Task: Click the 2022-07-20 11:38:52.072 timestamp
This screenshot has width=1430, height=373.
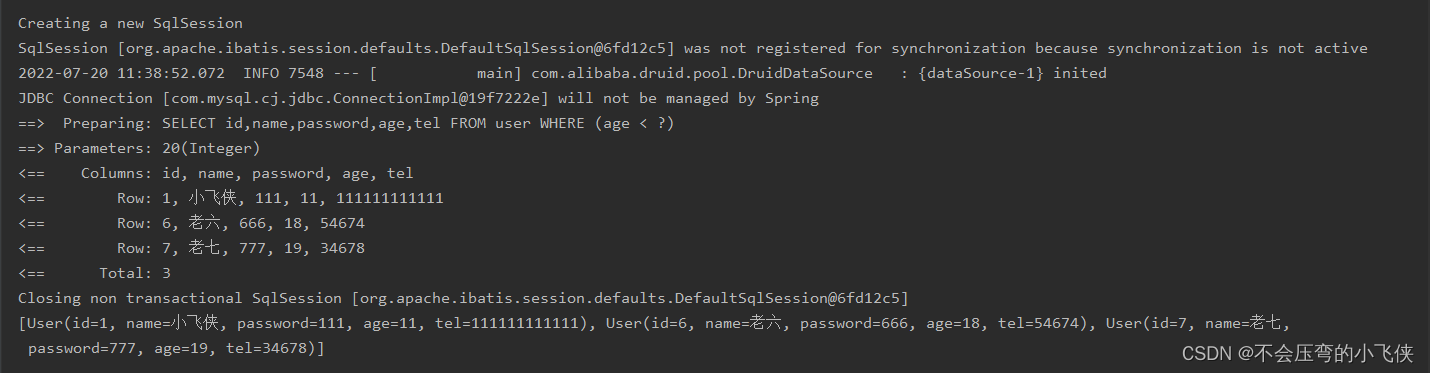Action: pyautogui.click(x=121, y=73)
